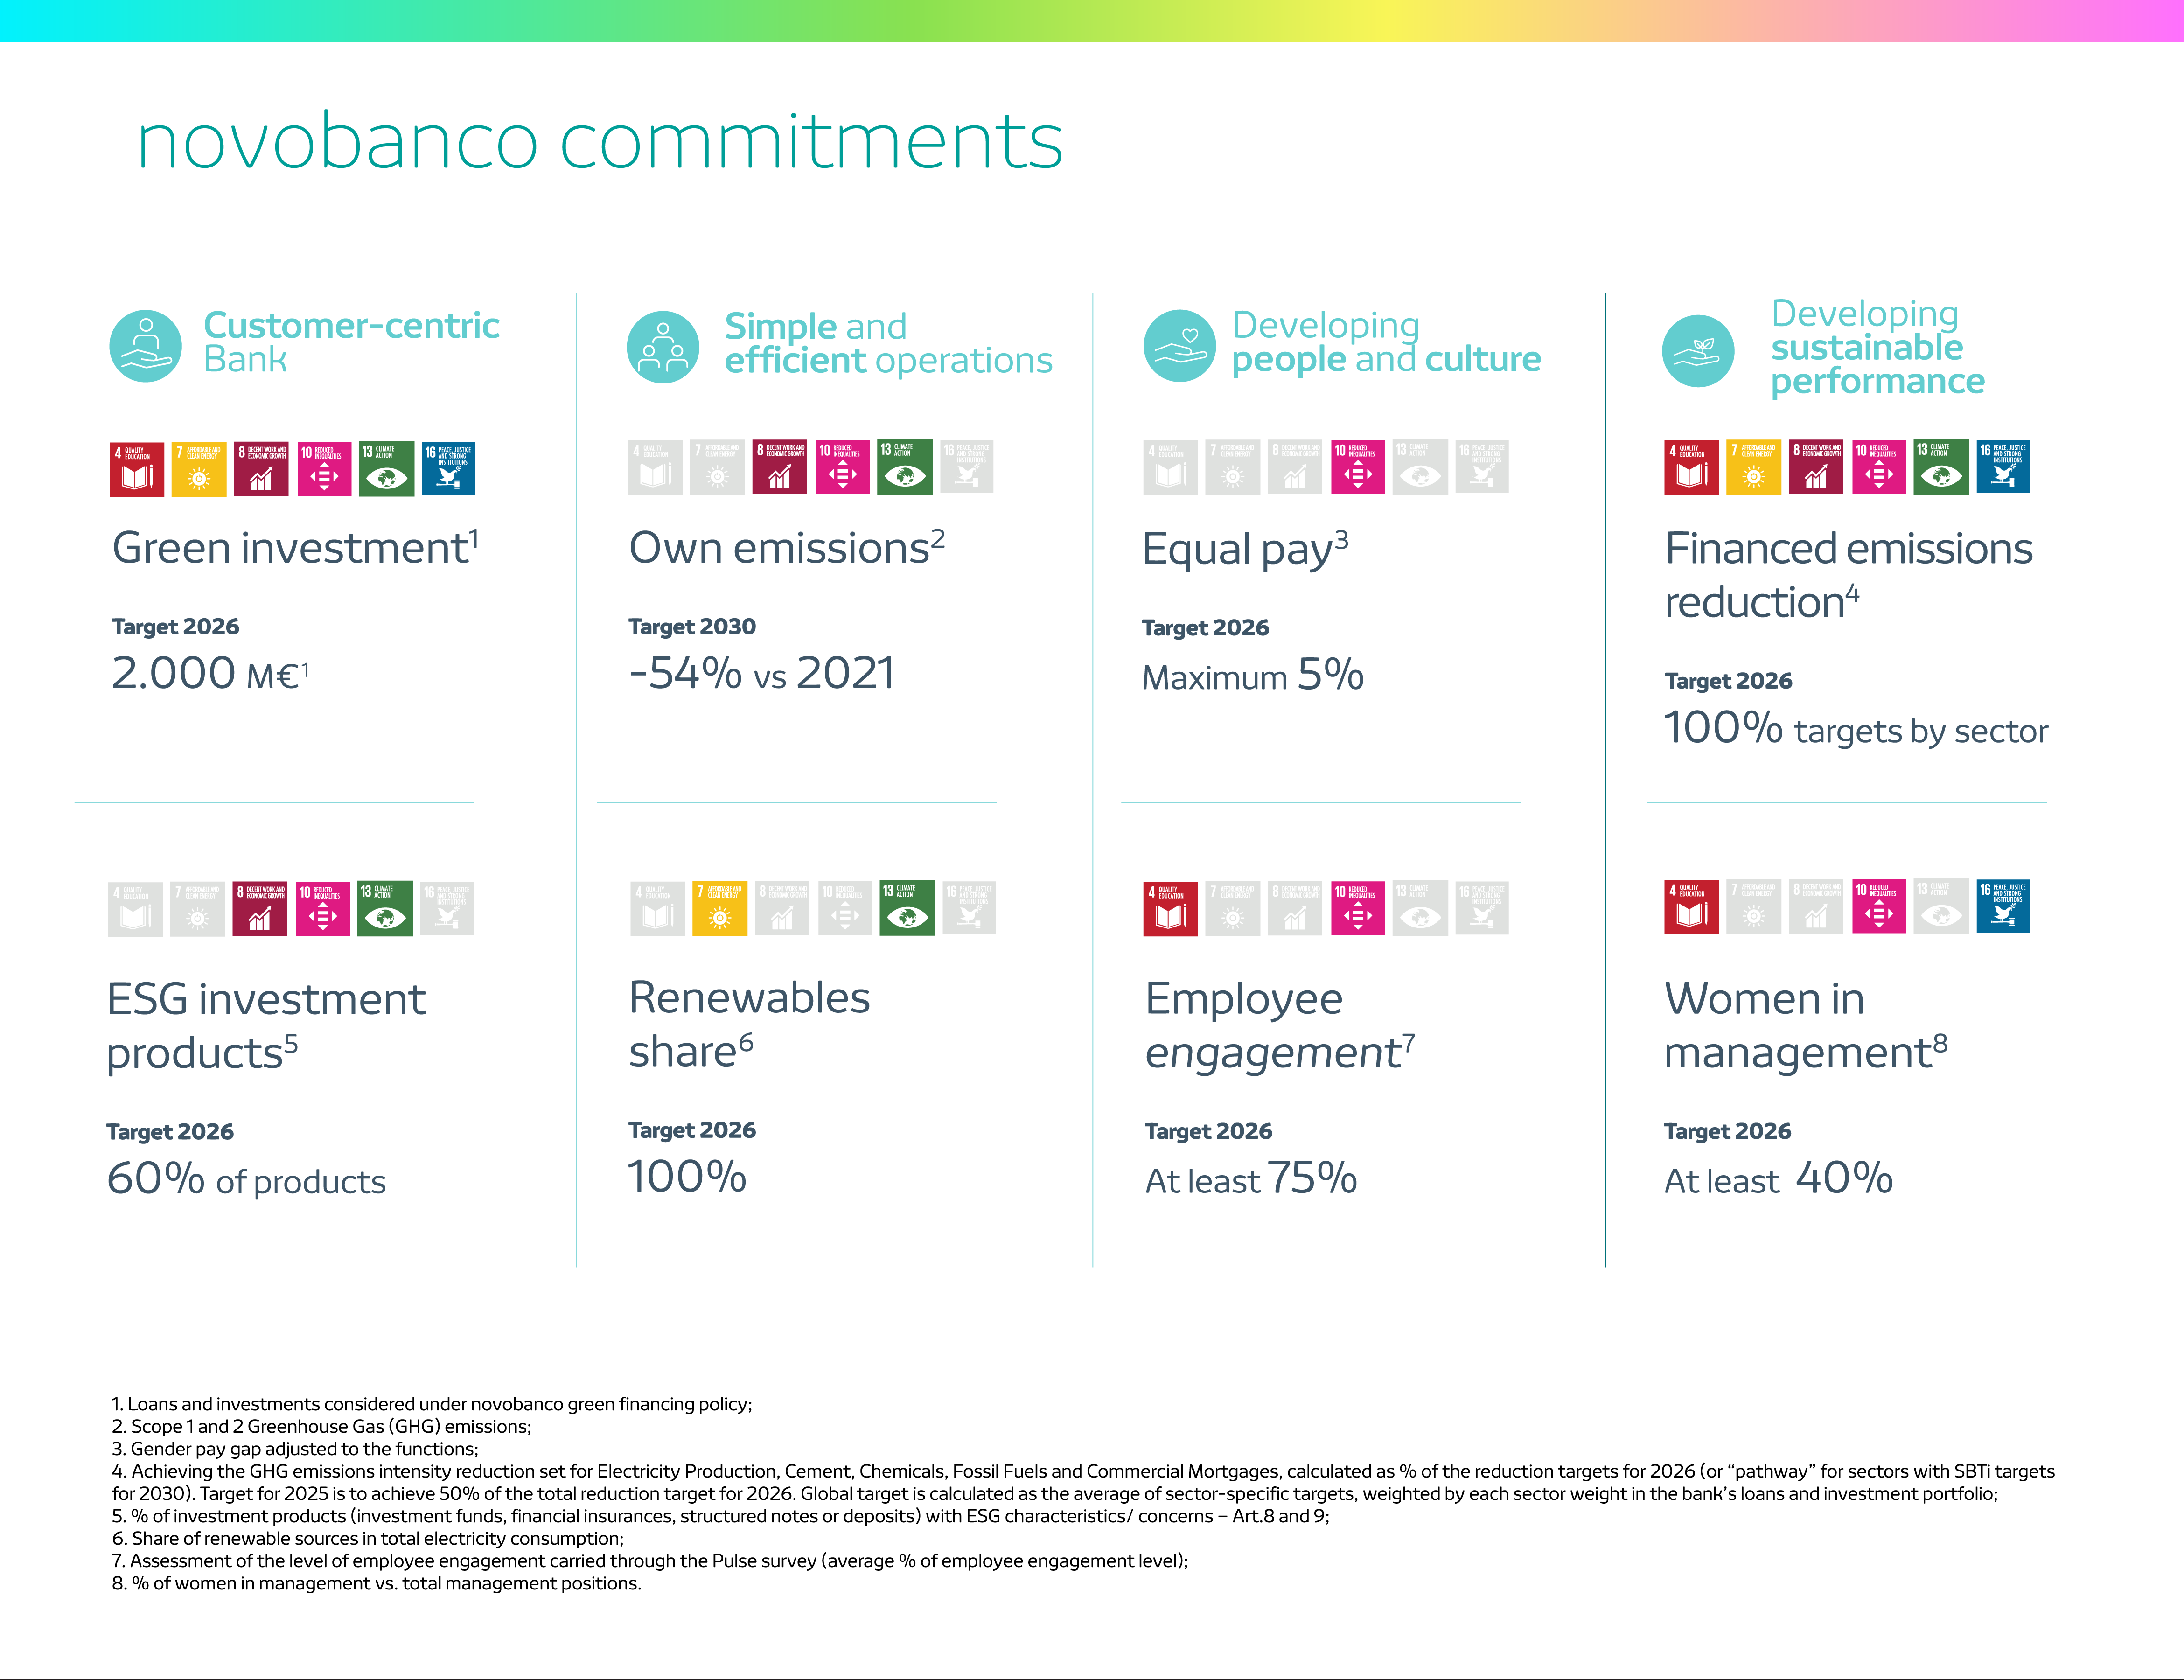Screen dimensions: 2184x1680
Task: Click footnote 4 about GHG emissions intensity reduction
Action: click(x=1083, y=1482)
